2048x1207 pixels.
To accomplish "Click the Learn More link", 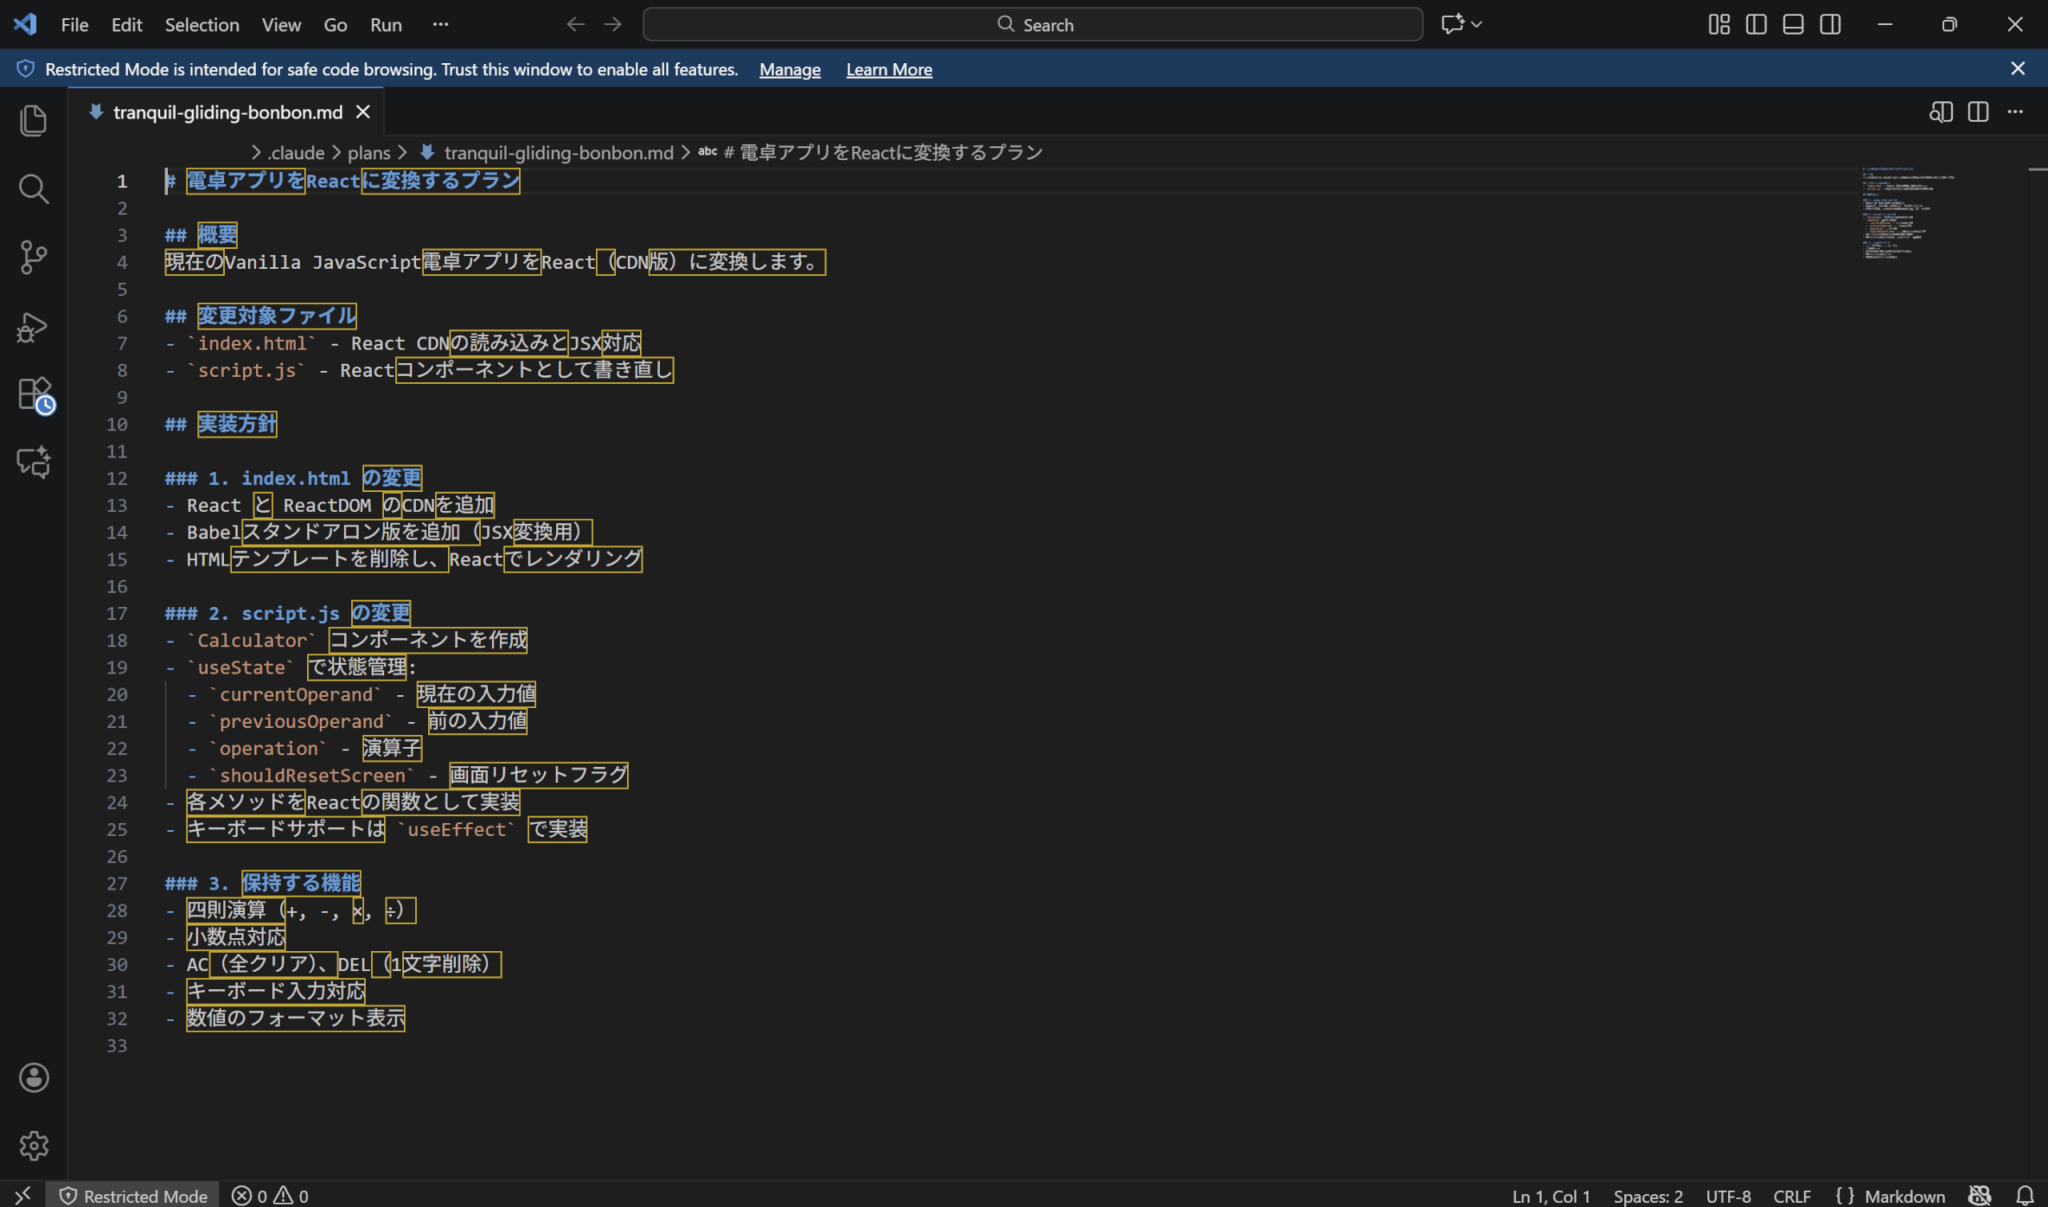I will (888, 69).
